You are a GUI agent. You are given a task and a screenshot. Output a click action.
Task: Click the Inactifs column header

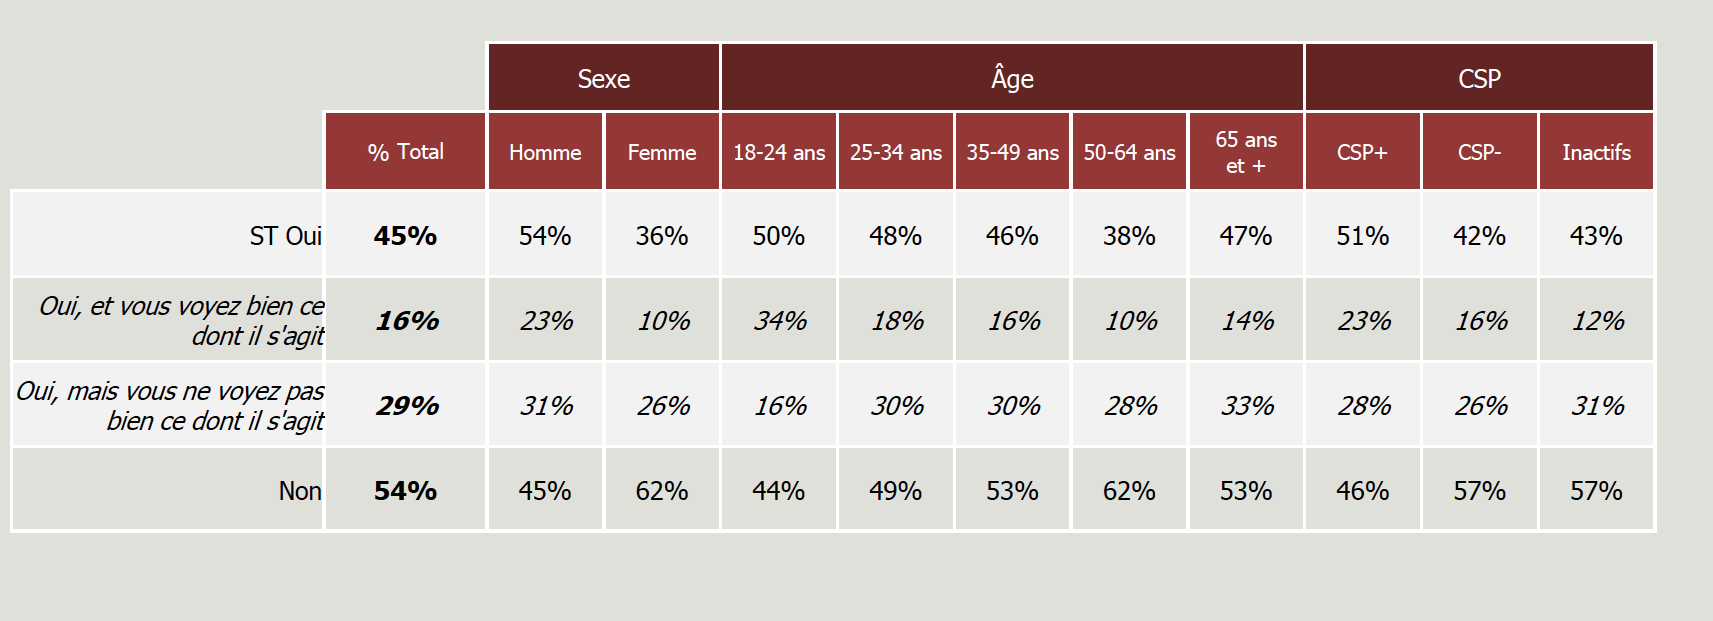click(x=1596, y=152)
